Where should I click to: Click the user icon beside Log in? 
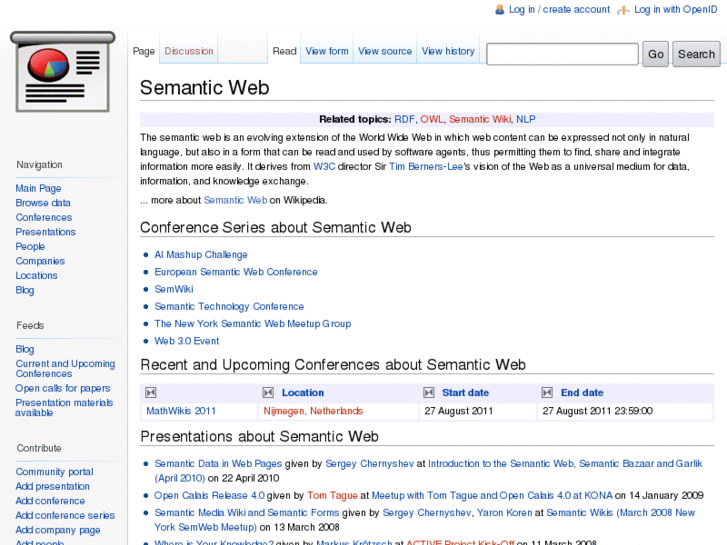coord(499,9)
